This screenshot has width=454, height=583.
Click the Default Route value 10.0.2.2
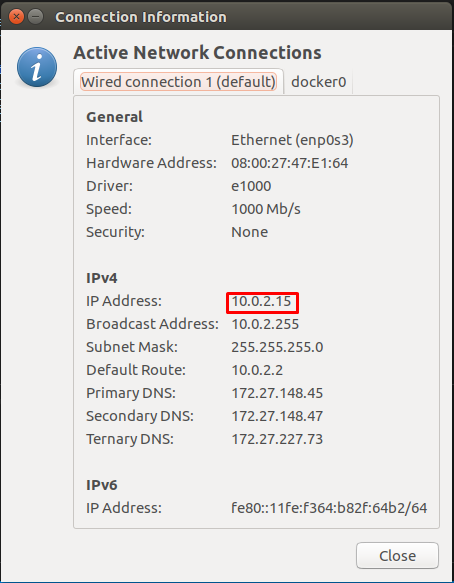click(x=257, y=370)
